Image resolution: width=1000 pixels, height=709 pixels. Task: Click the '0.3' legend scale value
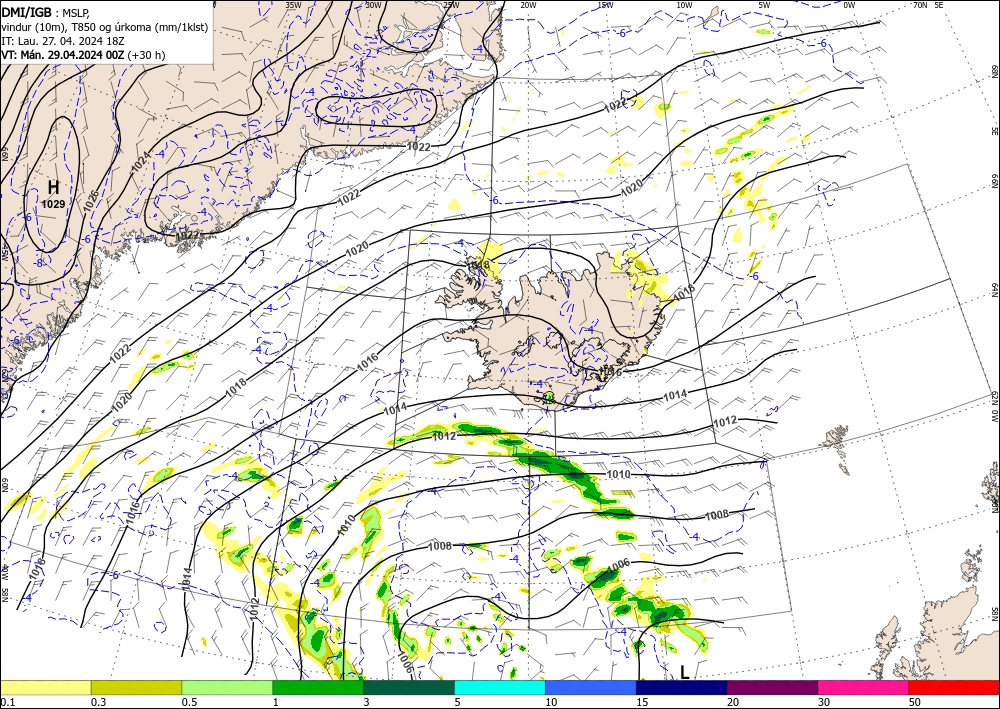click(x=98, y=702)
